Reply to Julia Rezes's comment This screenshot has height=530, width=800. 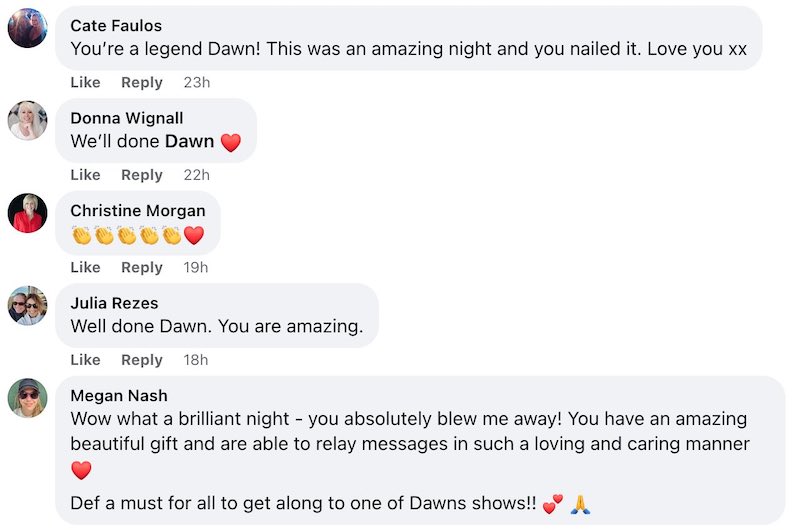tap(141, 360)
